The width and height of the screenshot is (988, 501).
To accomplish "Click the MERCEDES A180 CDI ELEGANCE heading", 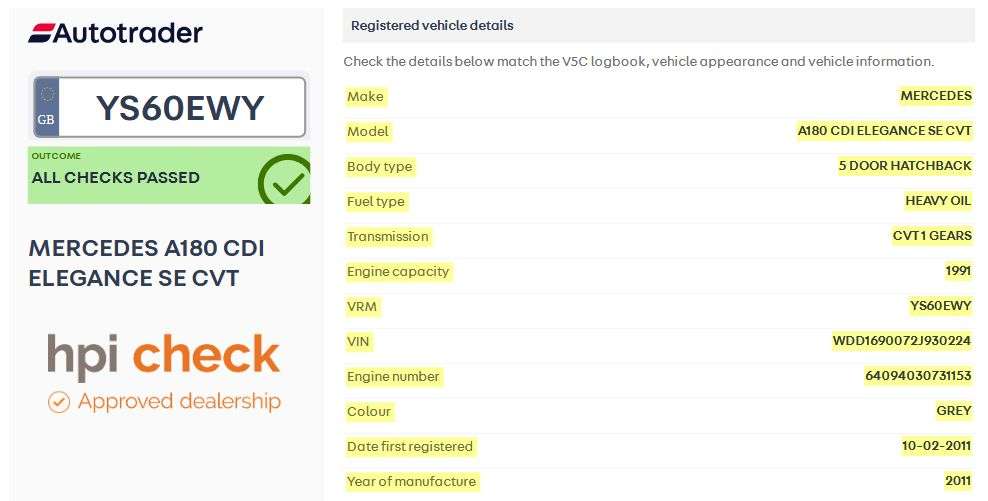I will [146, 263].
